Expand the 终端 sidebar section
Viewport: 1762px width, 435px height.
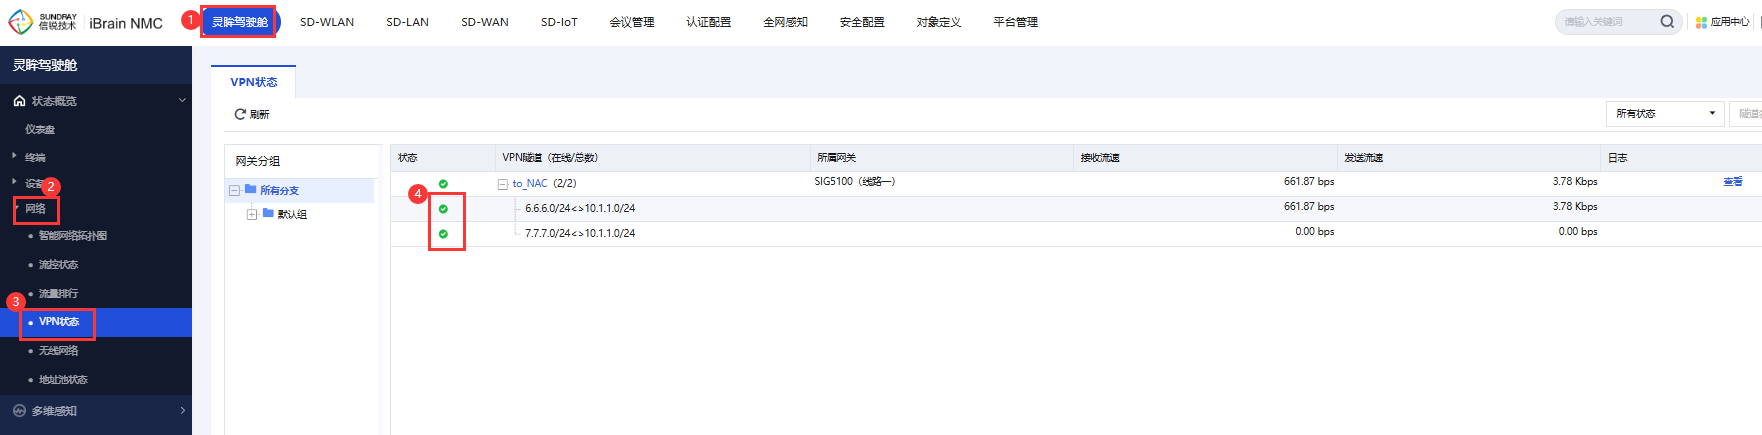point(14,156)
